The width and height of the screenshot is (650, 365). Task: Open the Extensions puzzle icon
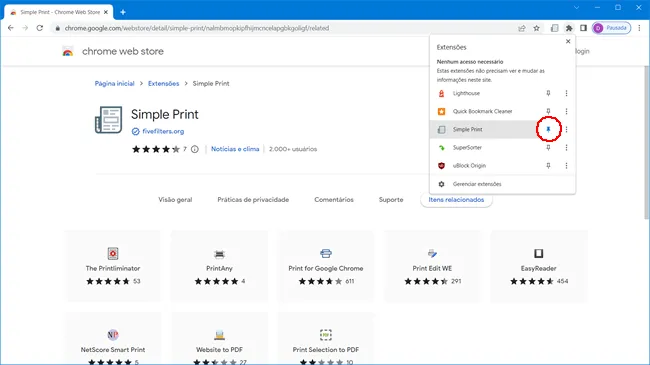pyautogui.click(x=569, y=28)
